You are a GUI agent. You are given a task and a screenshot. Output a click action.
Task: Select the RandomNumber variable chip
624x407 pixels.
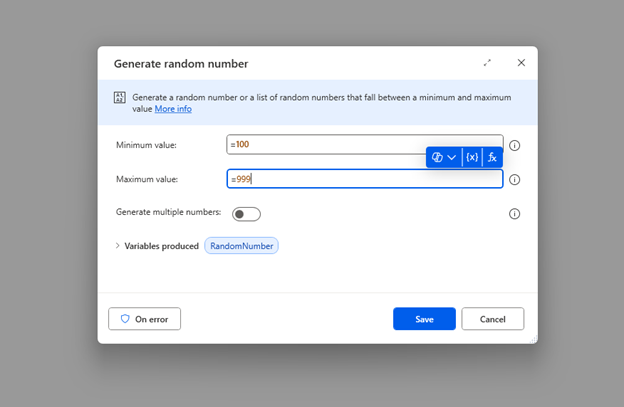[x=242, y=246]
